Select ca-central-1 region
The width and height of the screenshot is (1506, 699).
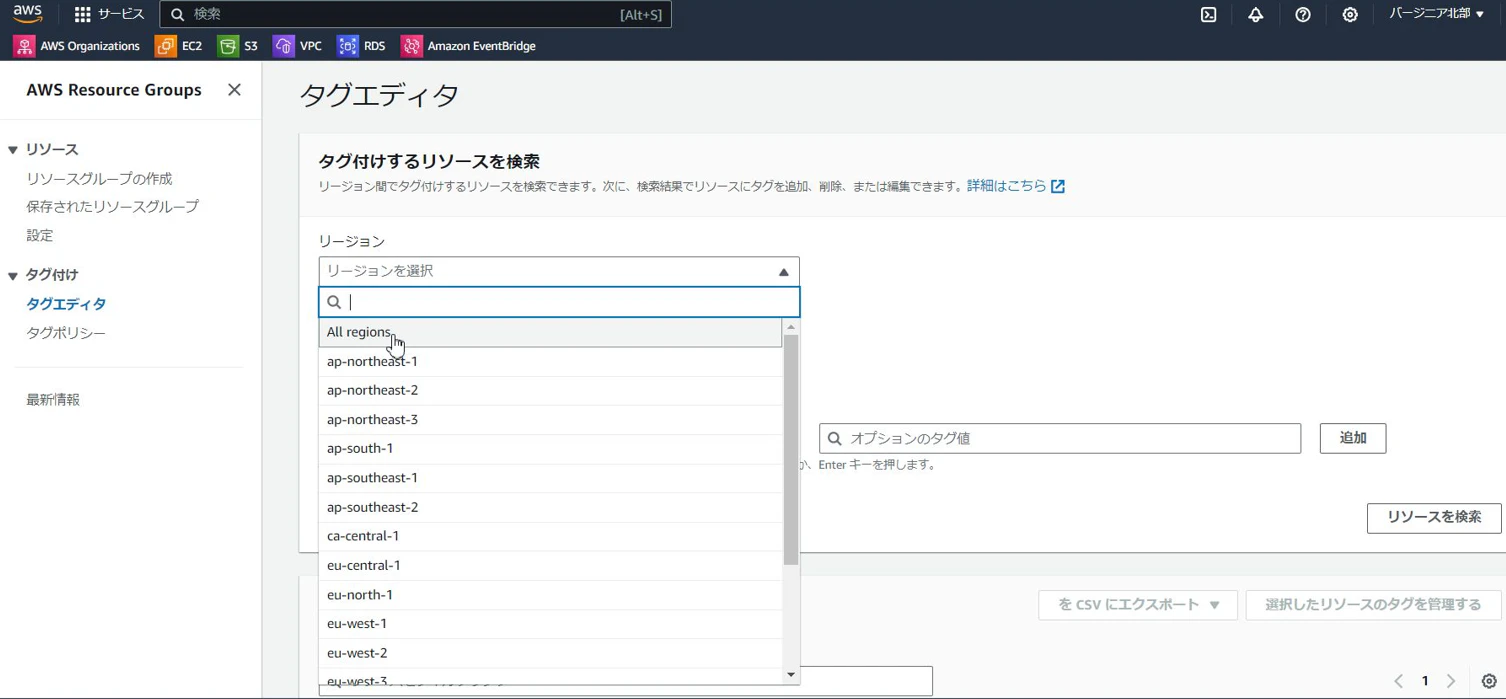550,536
